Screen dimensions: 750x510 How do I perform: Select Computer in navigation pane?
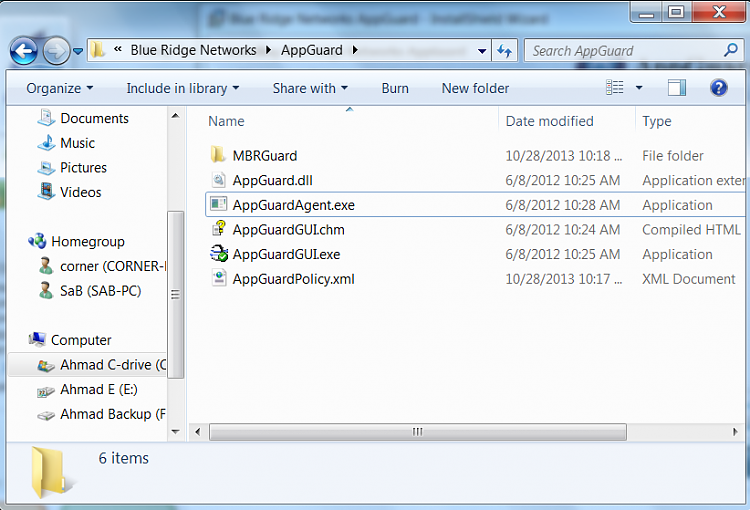[81, 340]
